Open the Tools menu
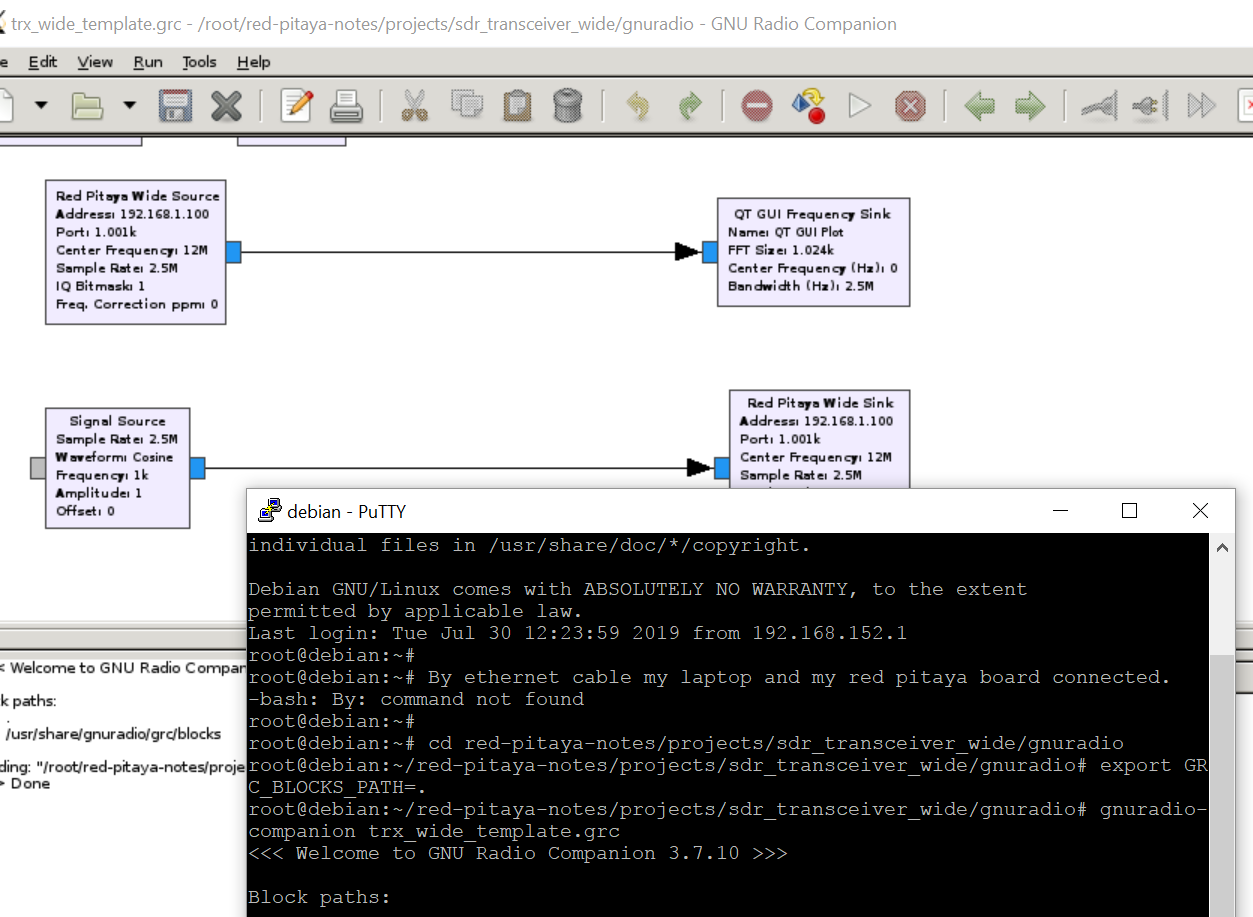 click(x=199, y=61)
